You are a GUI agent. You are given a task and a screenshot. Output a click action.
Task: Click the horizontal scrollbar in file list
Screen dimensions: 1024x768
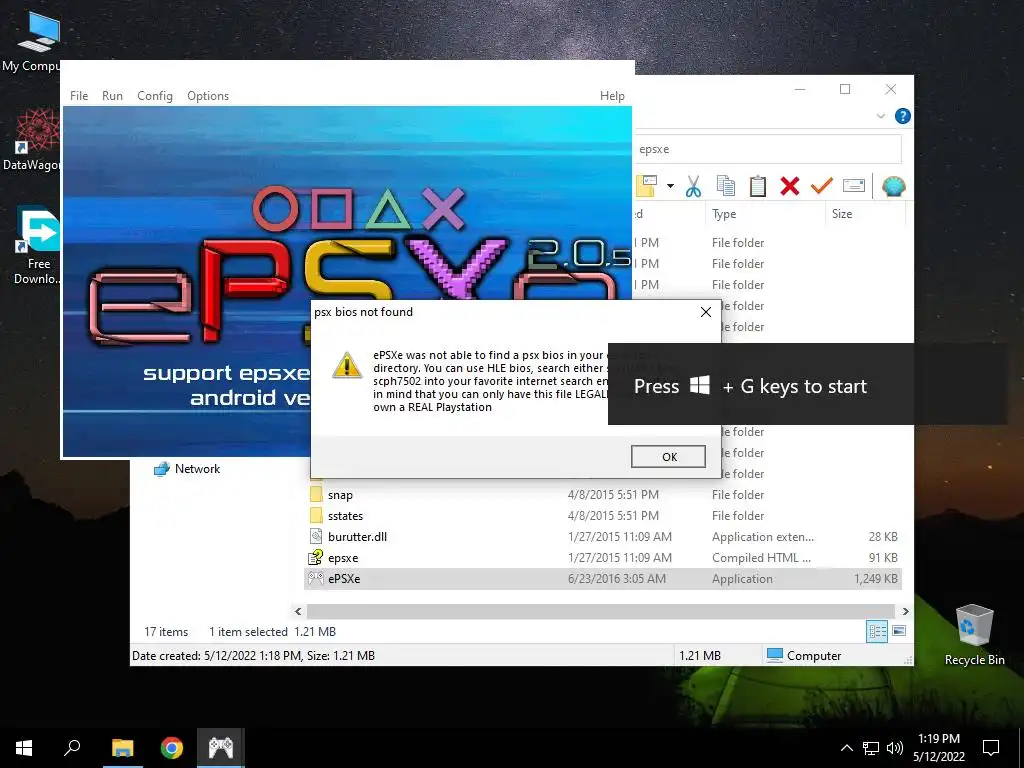pos(600,611)
